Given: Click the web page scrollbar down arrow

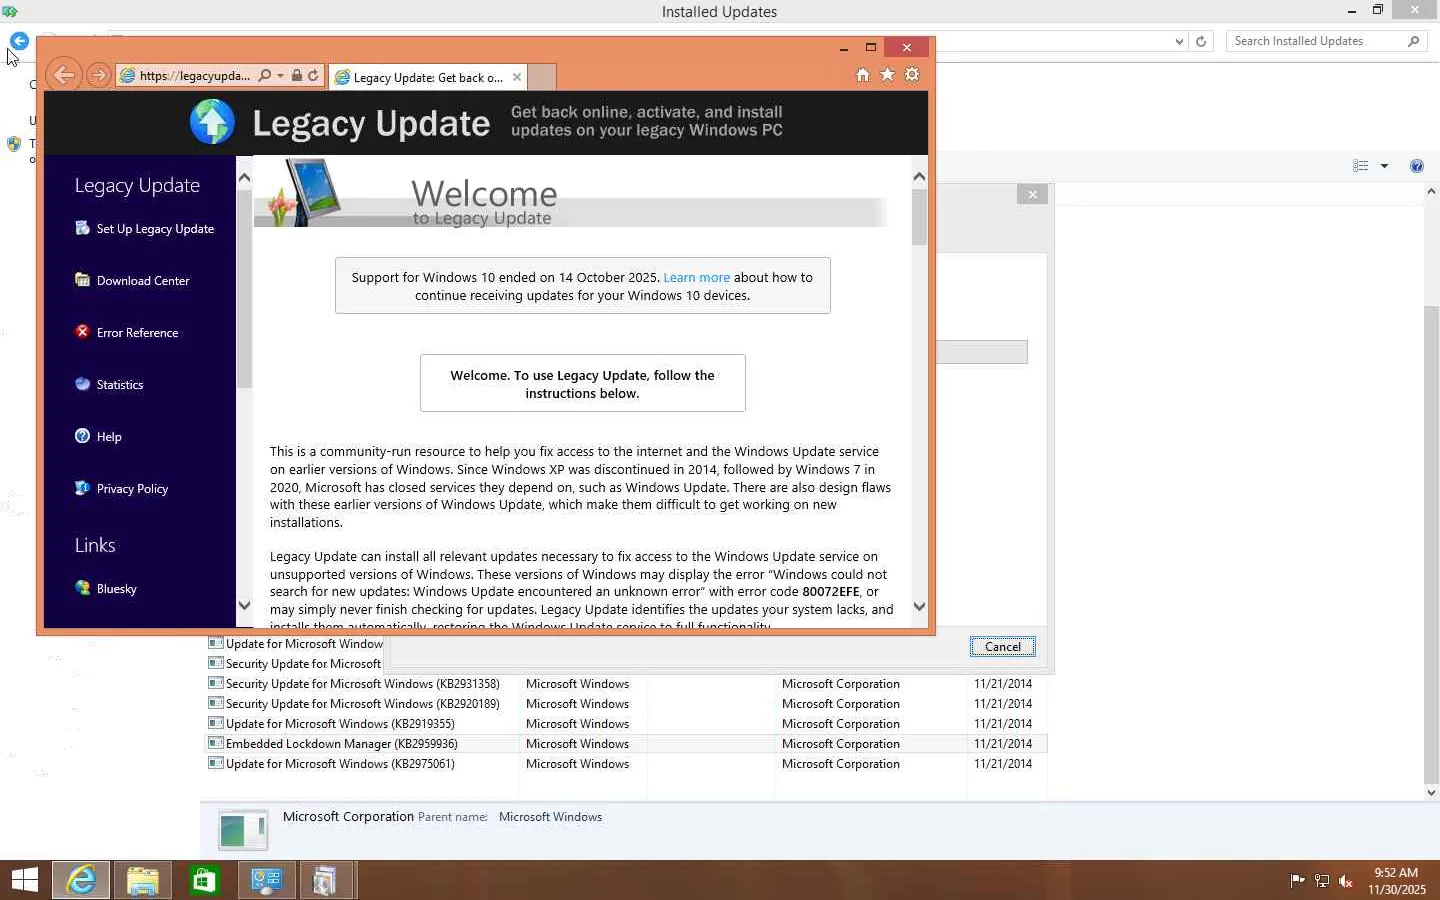Looking at the screenshot, I should pyautogui.click(x=919, y=606).
